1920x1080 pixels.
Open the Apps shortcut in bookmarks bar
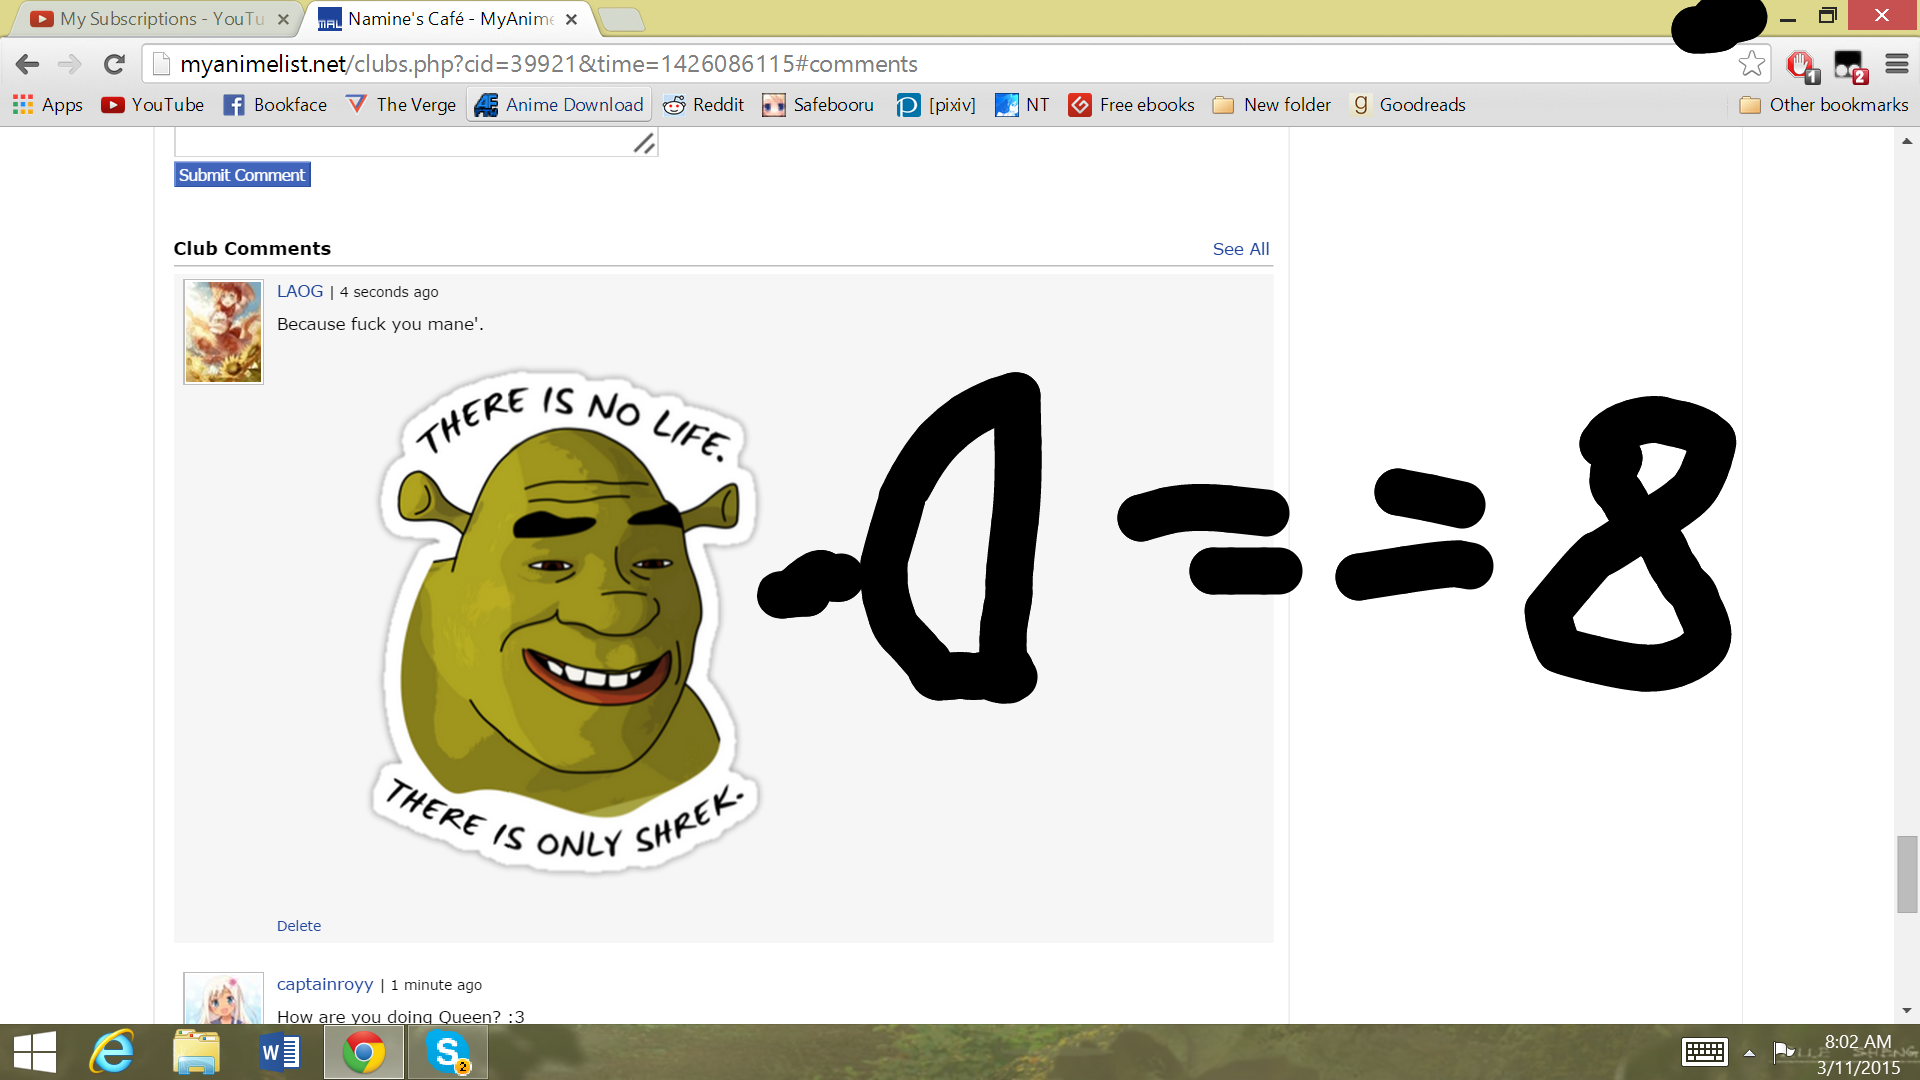pyautogui.click(x=47, y=105)
